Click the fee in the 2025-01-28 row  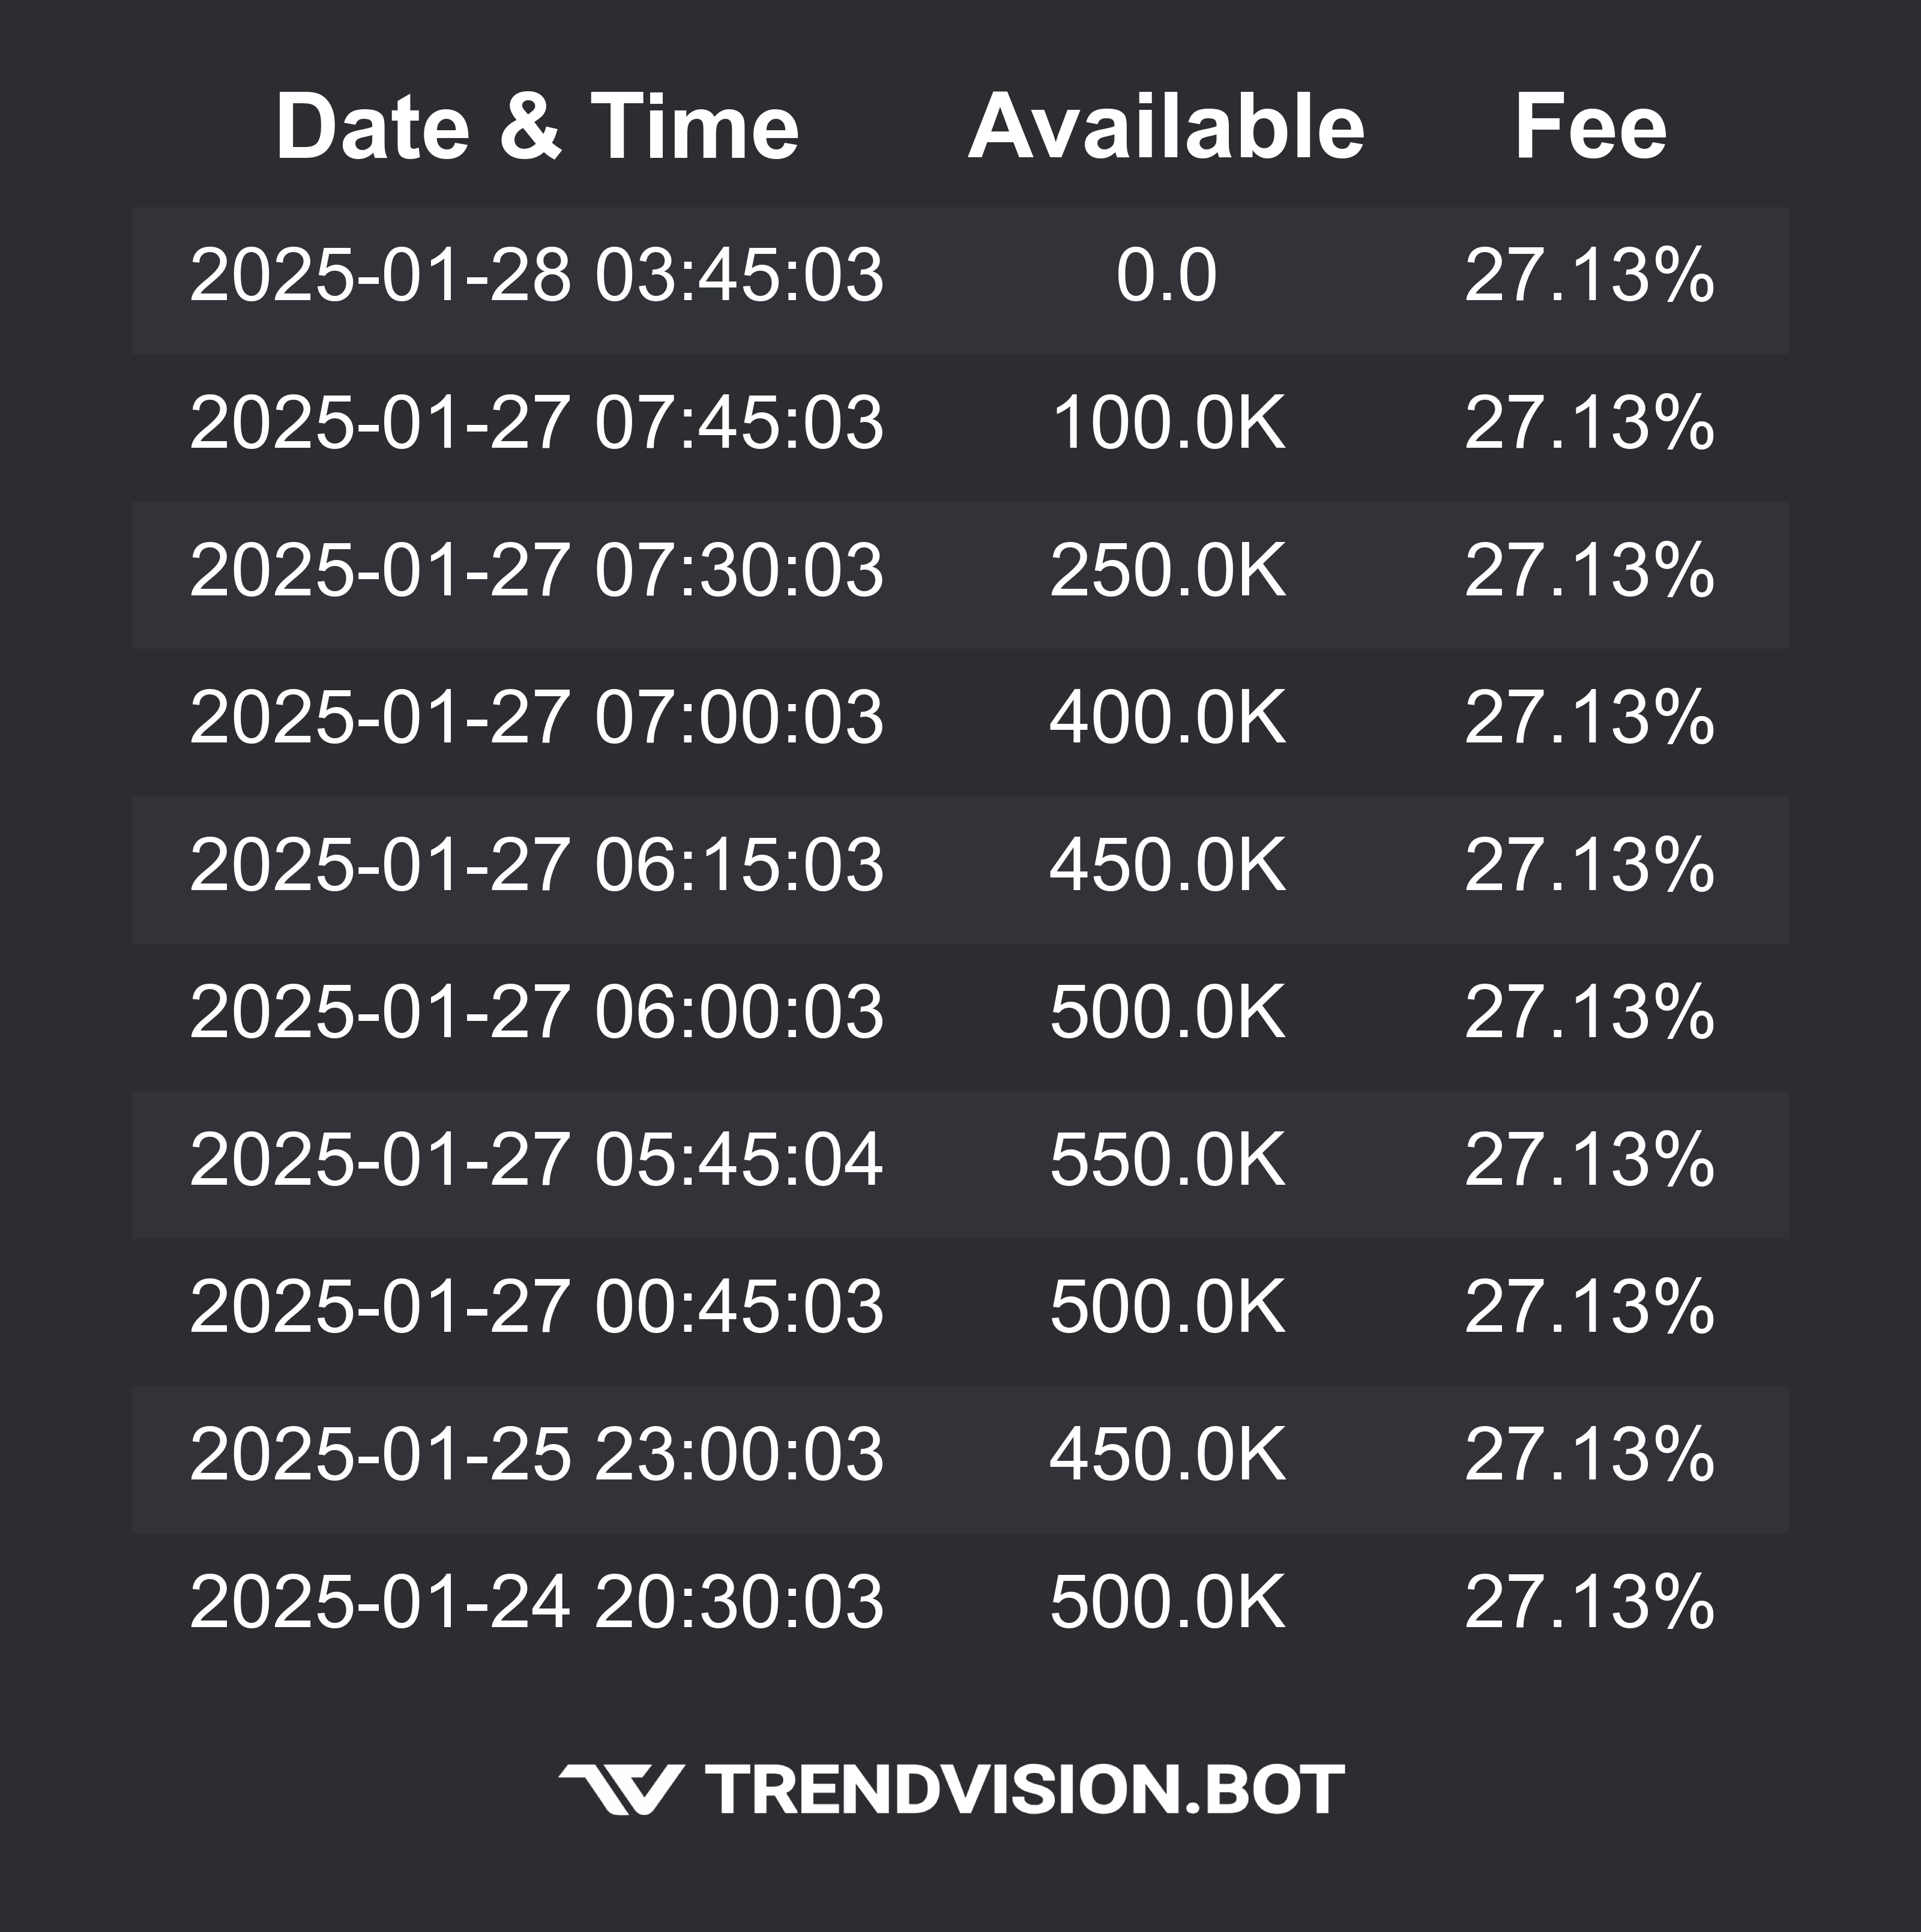[1589, 275]
